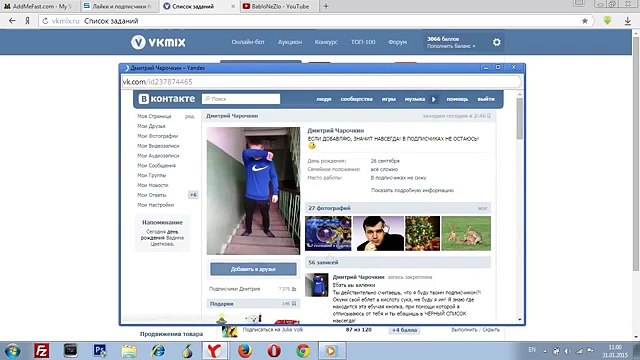Click the volume icon in the system tray
The width and height of the screenshot is (640, 360).
[x=567, y=351]
